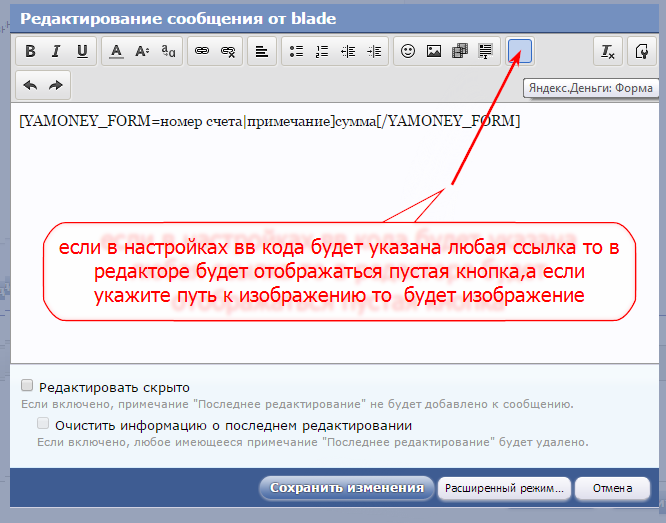
Task: Insert an image
Action: click(x=434, y=51)
